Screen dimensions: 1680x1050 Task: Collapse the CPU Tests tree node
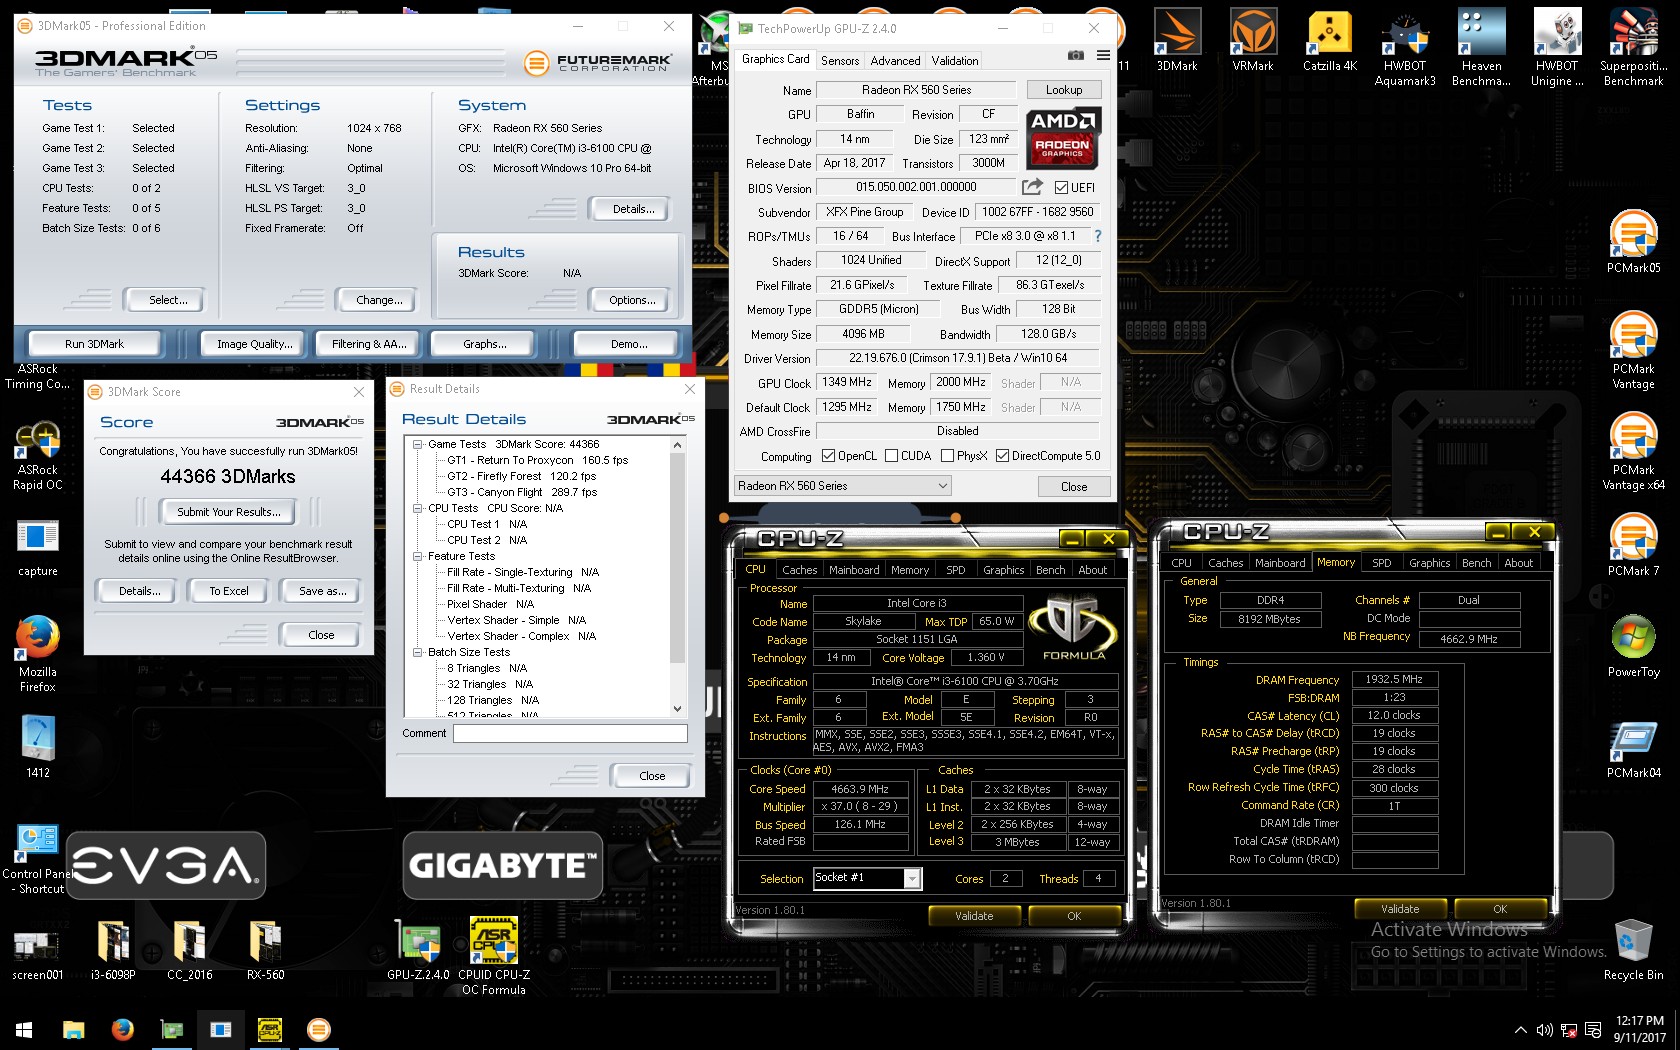(418, 508)
